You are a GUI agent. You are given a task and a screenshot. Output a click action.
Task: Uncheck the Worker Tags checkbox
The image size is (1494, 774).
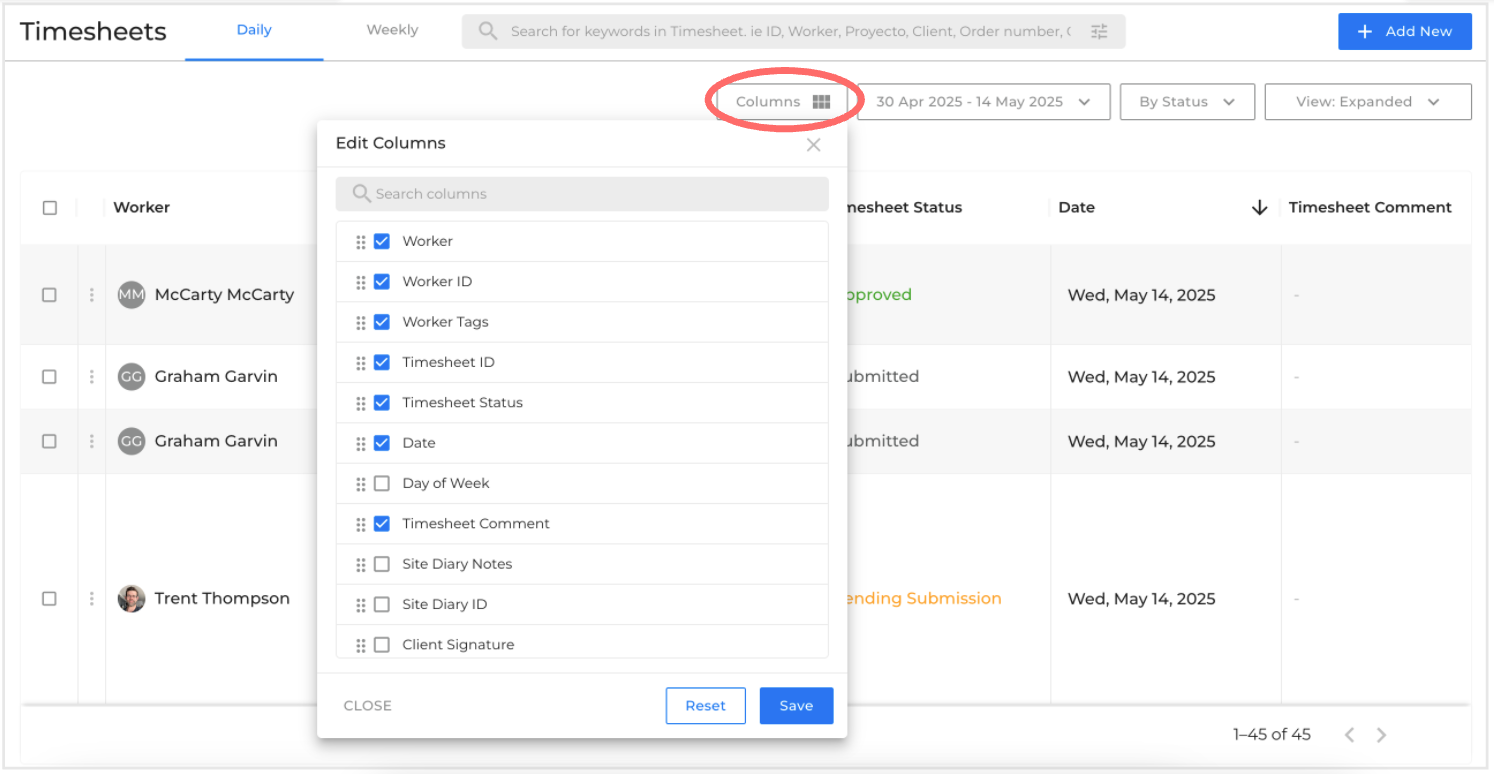[x=381, y=322]
